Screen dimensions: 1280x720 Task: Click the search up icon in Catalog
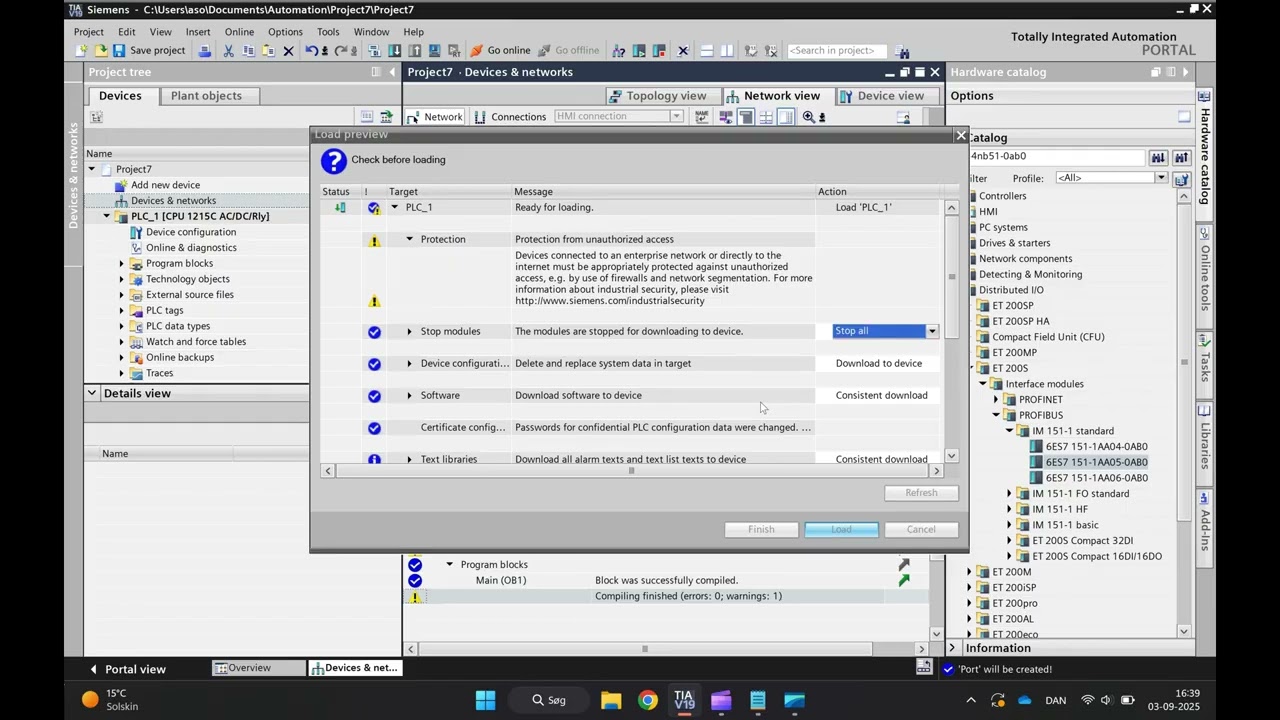[x=1181, y=157]
